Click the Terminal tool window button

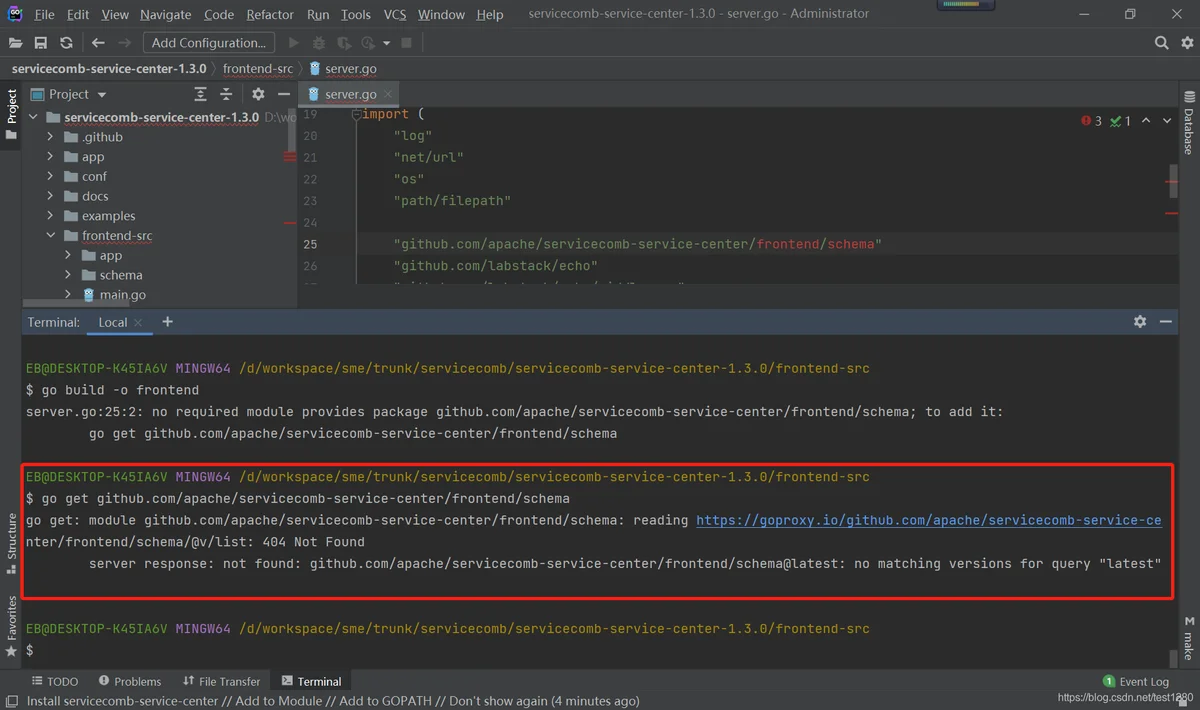tap(311, 681)
